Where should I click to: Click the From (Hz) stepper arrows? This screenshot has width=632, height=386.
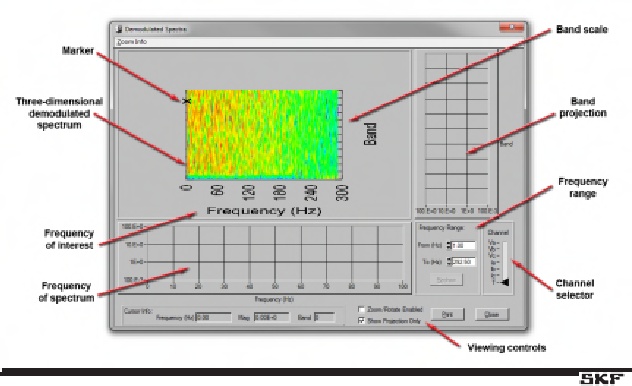tap(449, 245)
